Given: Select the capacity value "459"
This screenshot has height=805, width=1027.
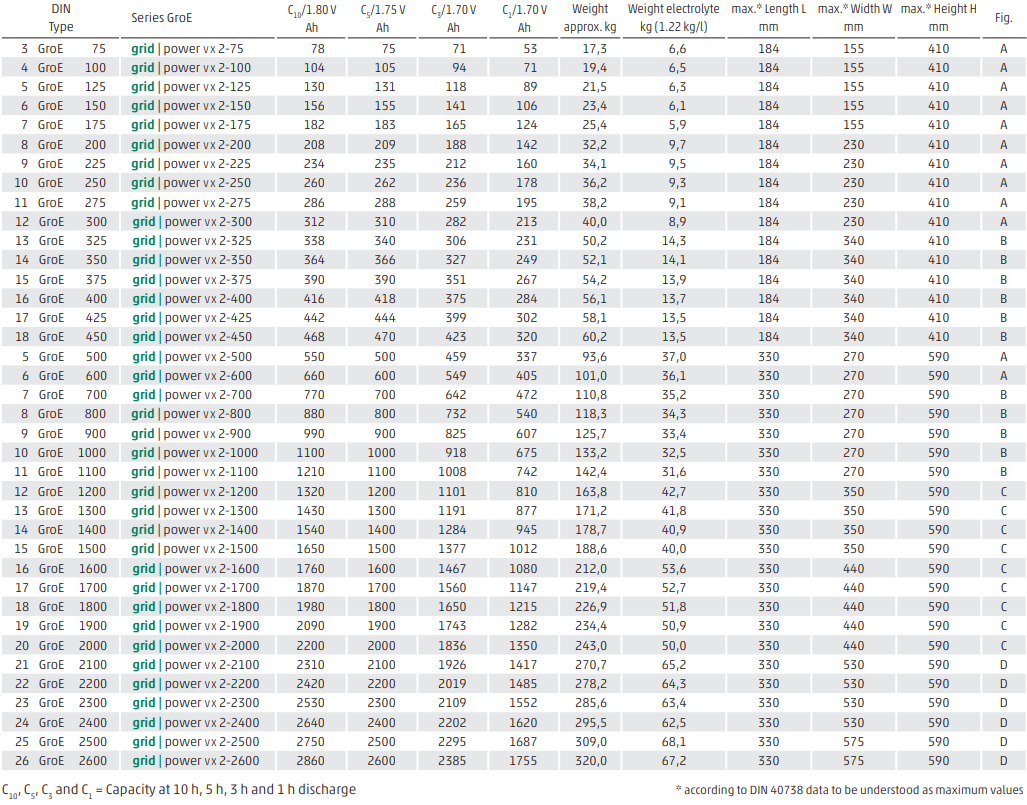Looking at the screenshot, I should click(x=455, y=357).
